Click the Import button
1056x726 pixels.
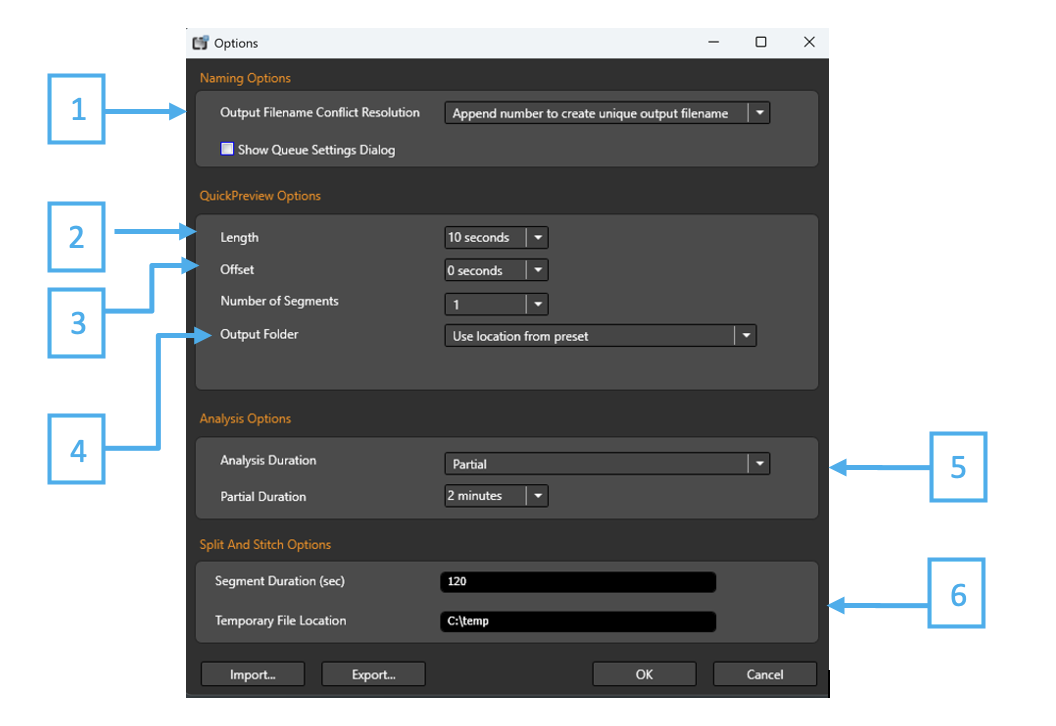coord(252,673)
